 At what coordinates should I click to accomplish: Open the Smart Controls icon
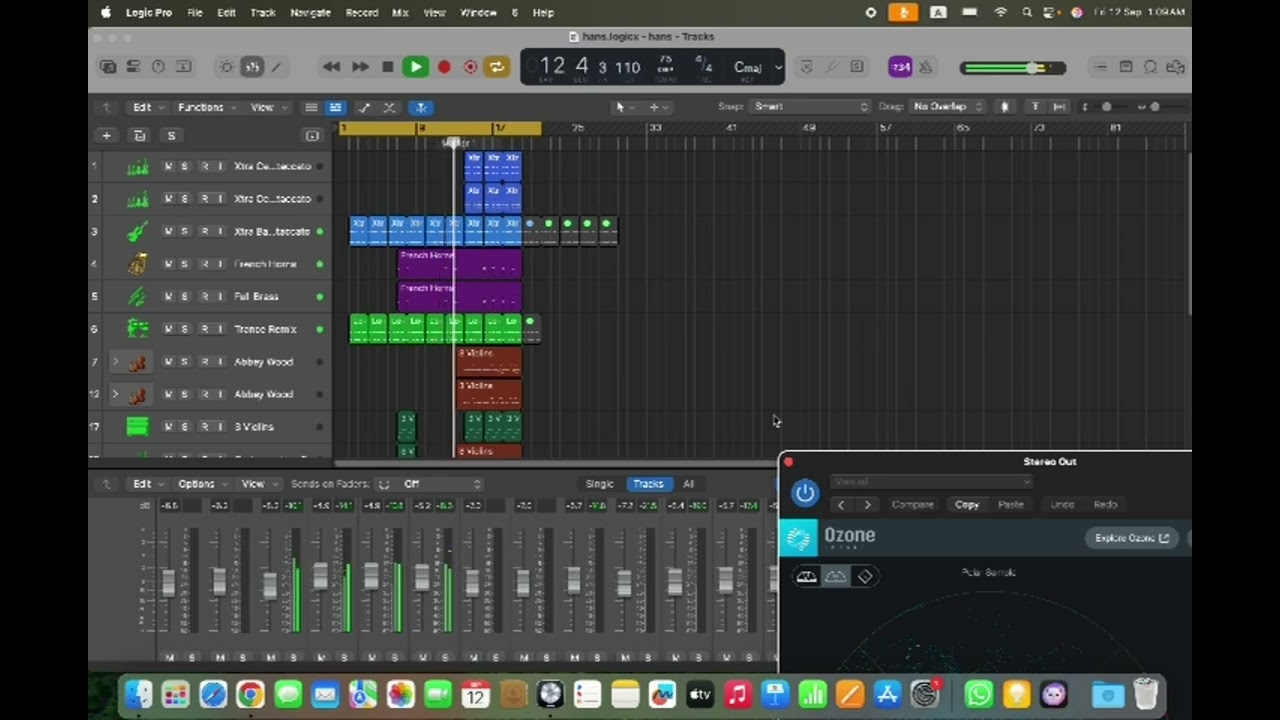tap(226, 67)
